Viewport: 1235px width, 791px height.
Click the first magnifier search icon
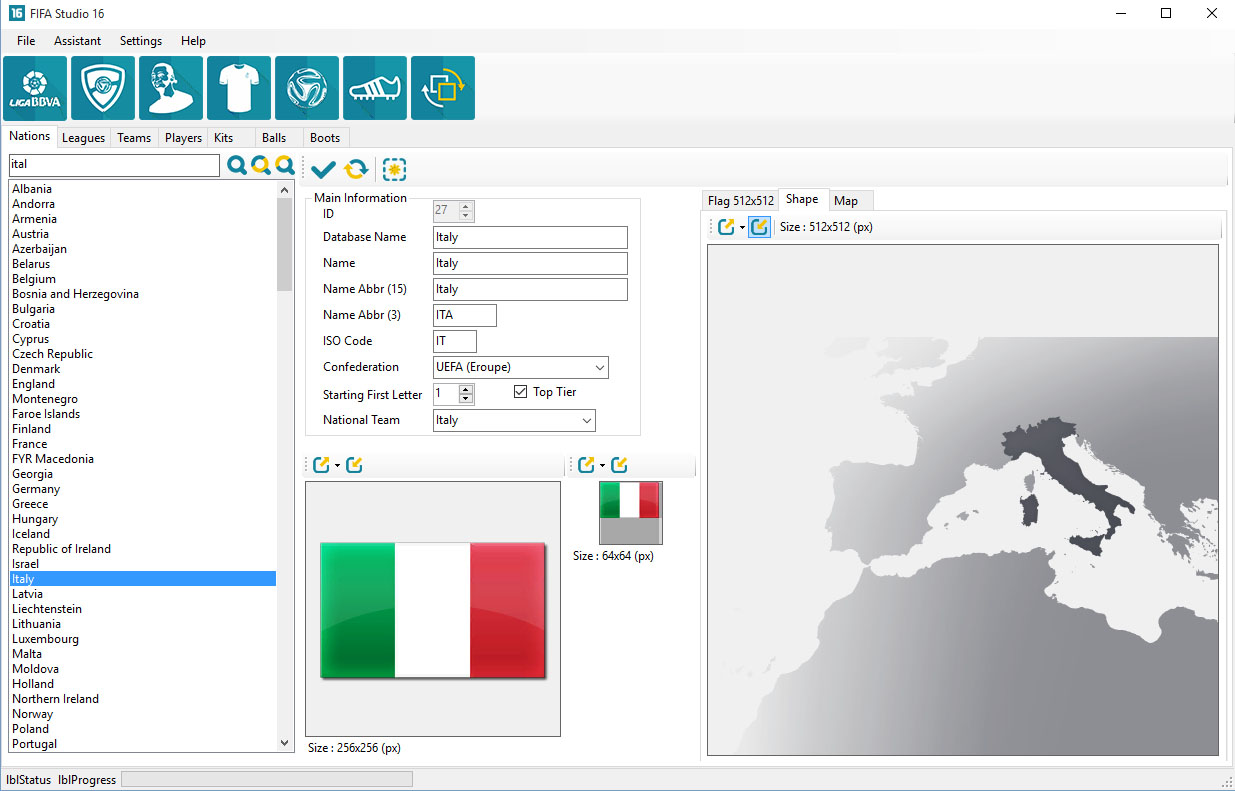click(237, 166)
